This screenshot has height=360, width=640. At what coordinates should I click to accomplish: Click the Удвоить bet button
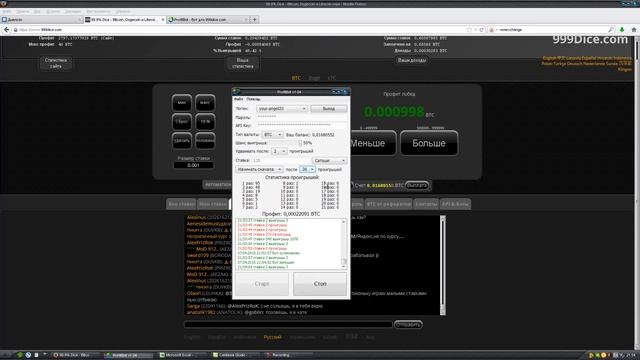[182, 140]
